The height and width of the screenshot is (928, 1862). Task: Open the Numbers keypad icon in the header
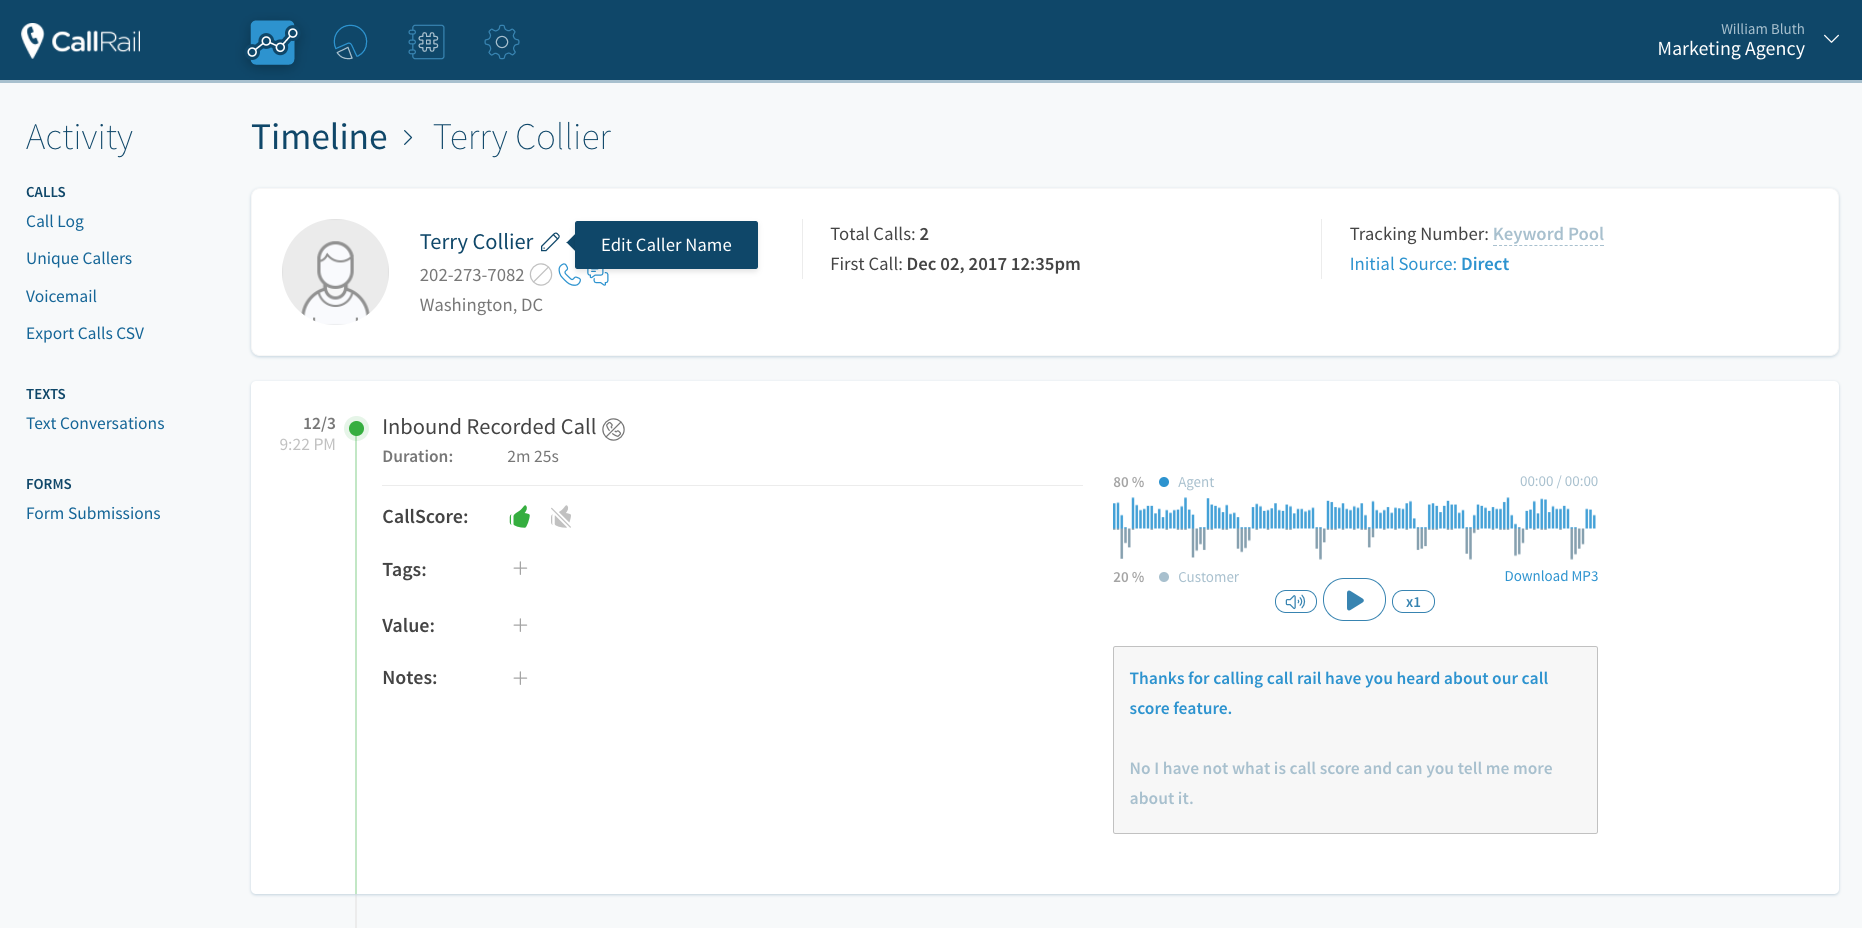[427, 42]
